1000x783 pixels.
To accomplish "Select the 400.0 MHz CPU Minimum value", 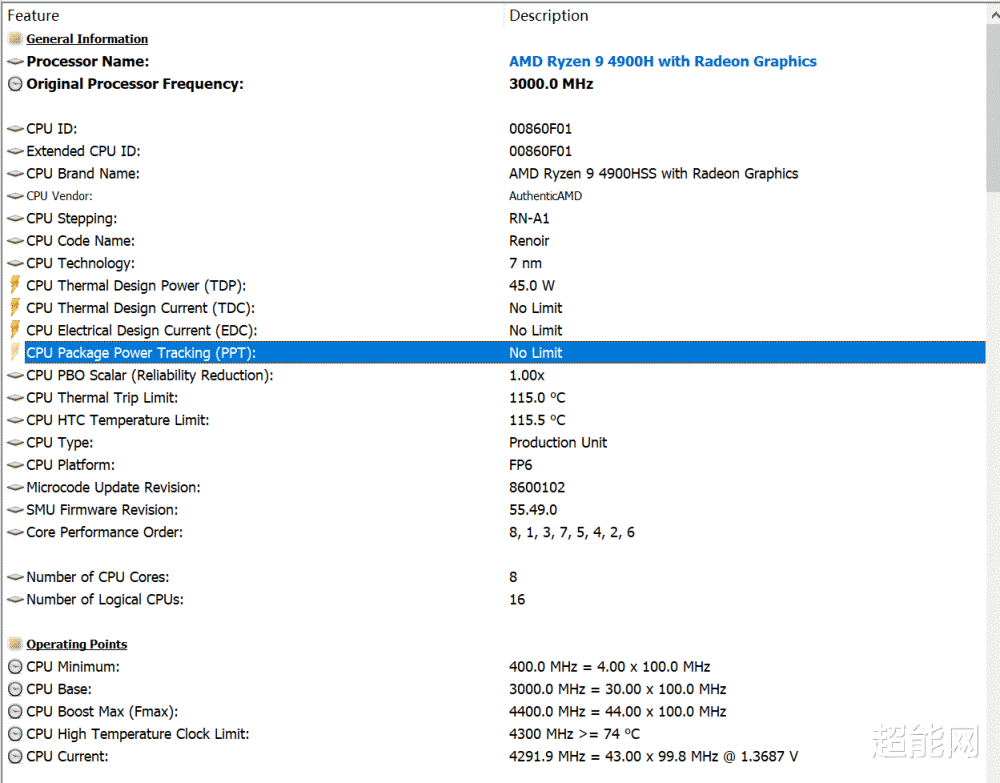I will (x=609, y=667).
